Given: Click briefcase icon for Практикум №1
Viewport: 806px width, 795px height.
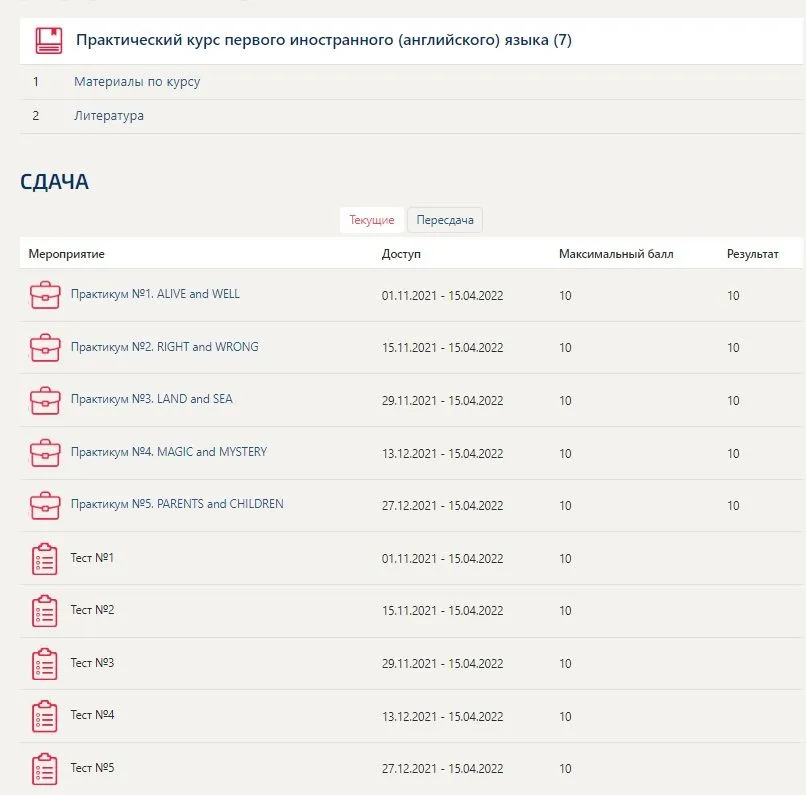Looking at the screenshot, I should tap(45, 295).
